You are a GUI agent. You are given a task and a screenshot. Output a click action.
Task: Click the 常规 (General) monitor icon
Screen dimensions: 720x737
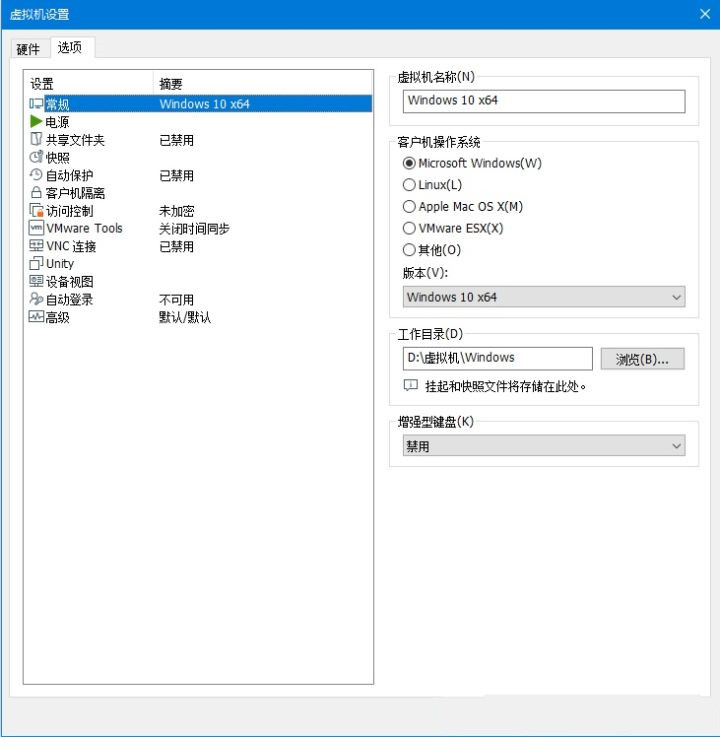pos(36,104)
